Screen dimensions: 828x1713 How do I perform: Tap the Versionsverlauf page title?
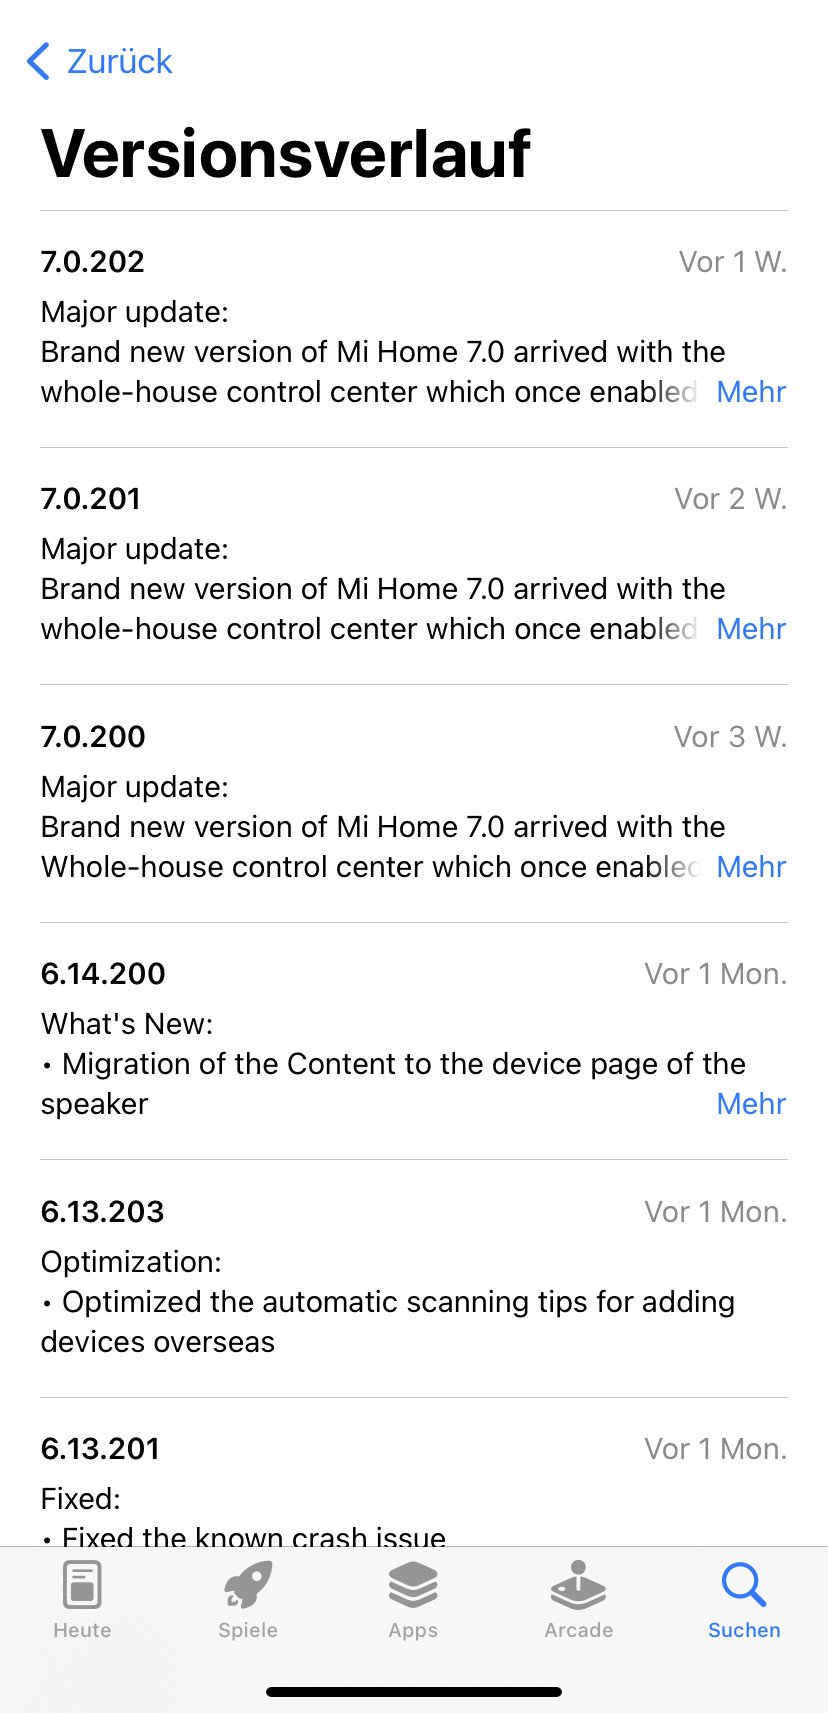pyautogui.click(x=286, y=154)
